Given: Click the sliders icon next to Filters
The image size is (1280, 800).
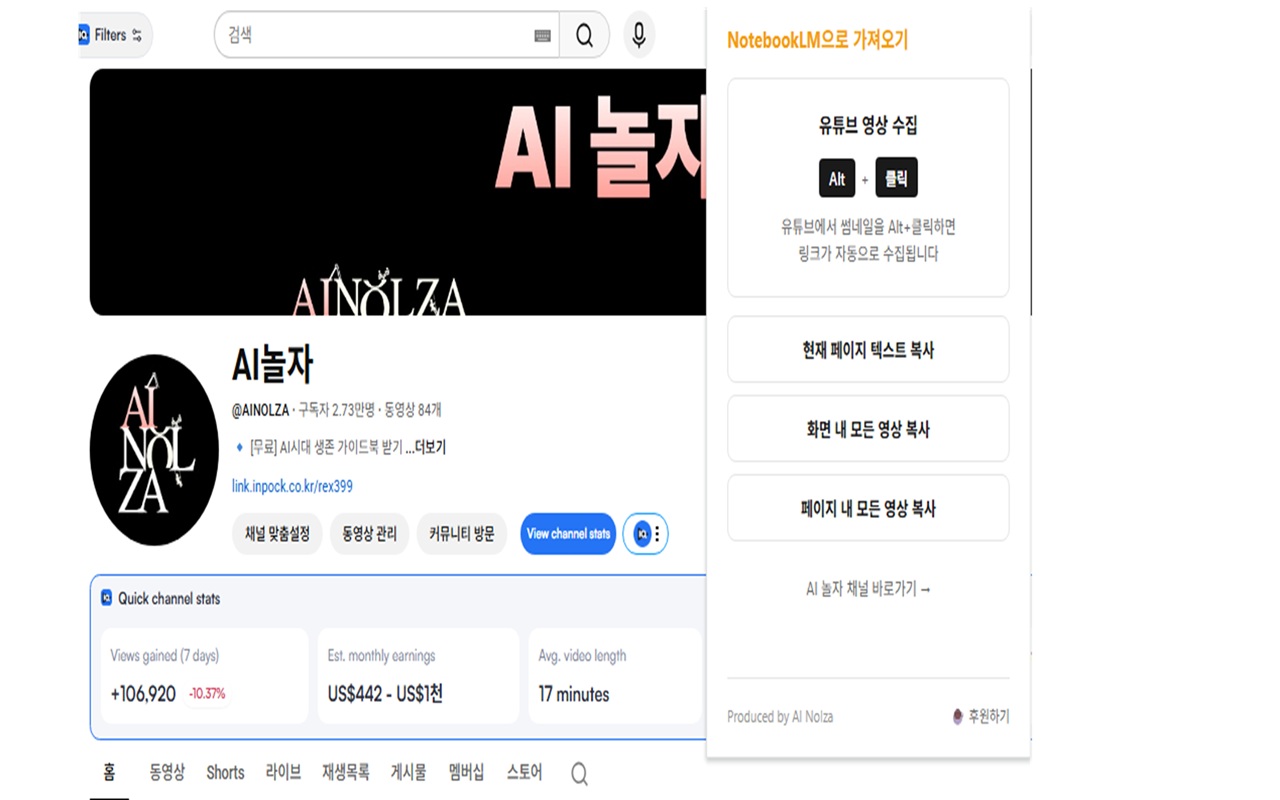Looking at the screenshot, I should coord(136,35).
